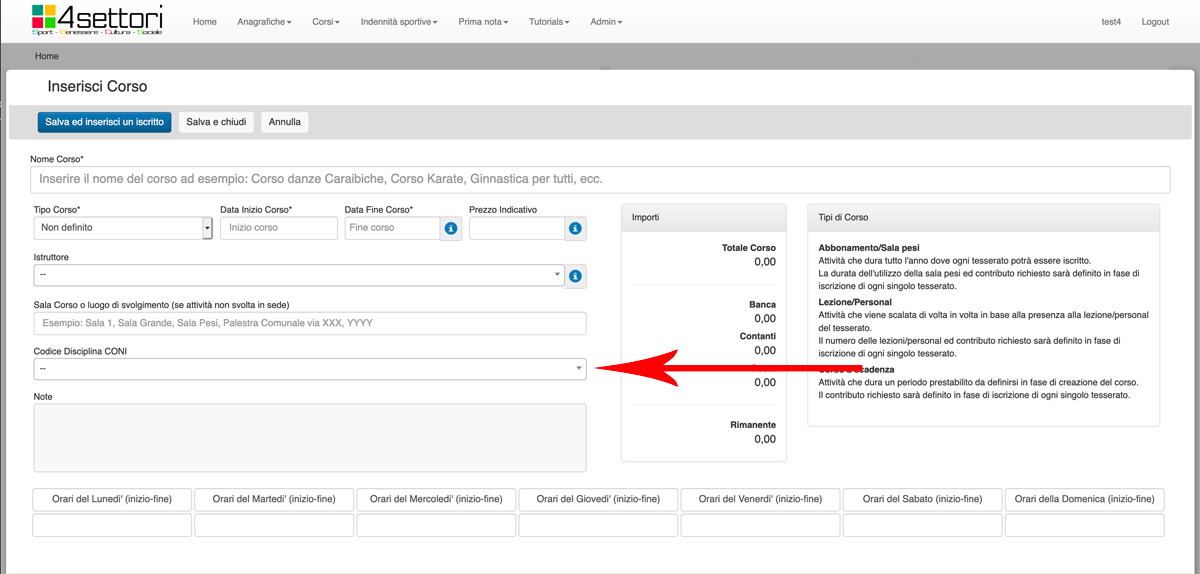Open the Corsi menu

click(x=326, y=22)
